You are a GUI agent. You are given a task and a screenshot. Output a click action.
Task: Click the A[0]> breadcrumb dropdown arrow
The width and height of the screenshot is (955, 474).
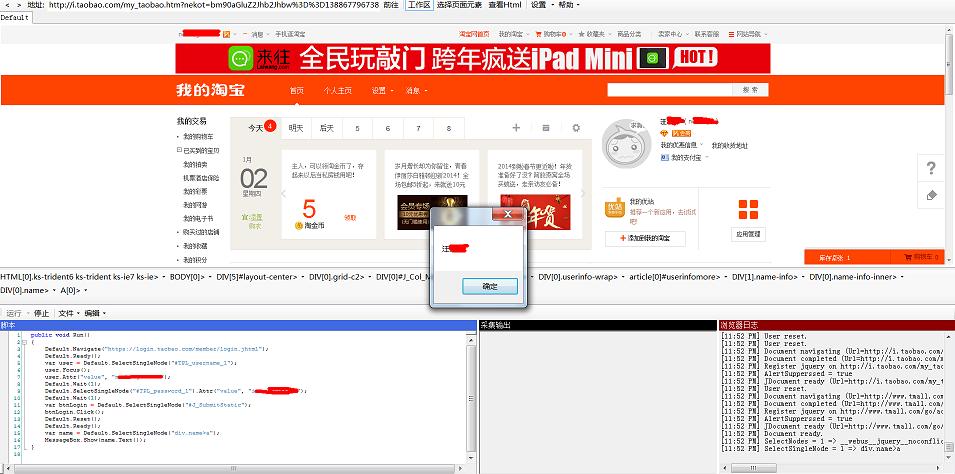point(85,291)
